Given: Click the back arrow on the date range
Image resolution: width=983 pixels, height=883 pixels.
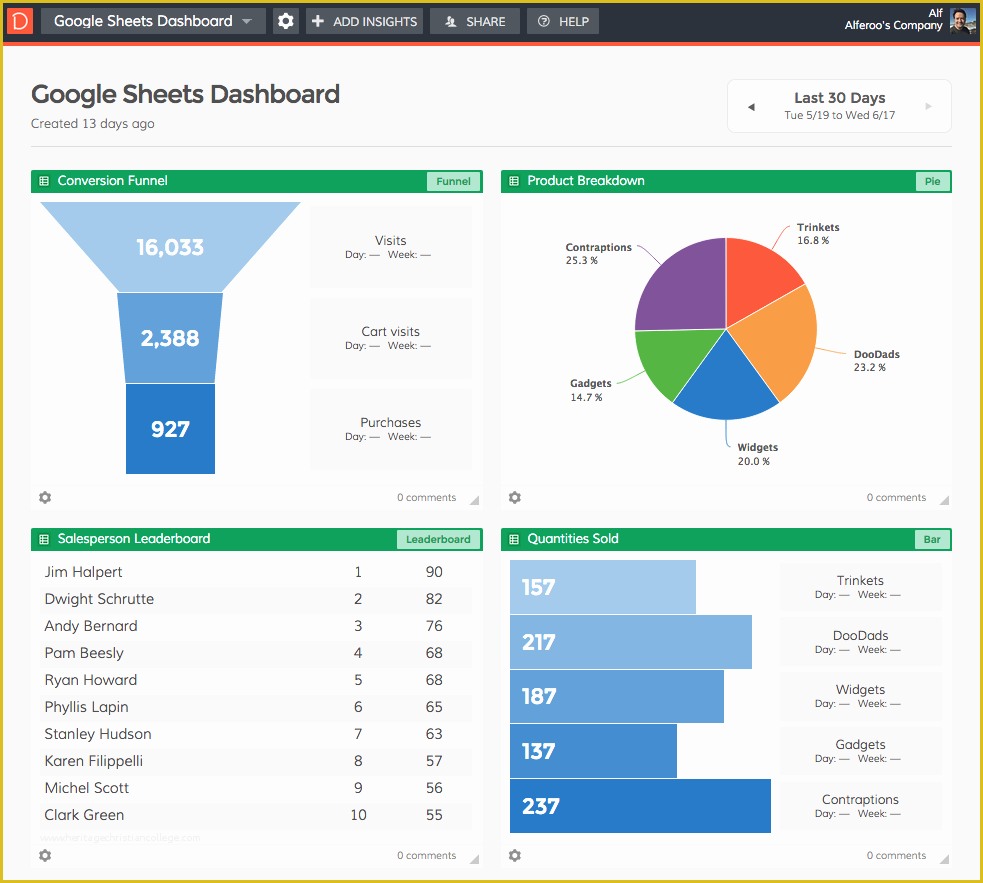Looking at the screenshot, I should click(751, 105).
